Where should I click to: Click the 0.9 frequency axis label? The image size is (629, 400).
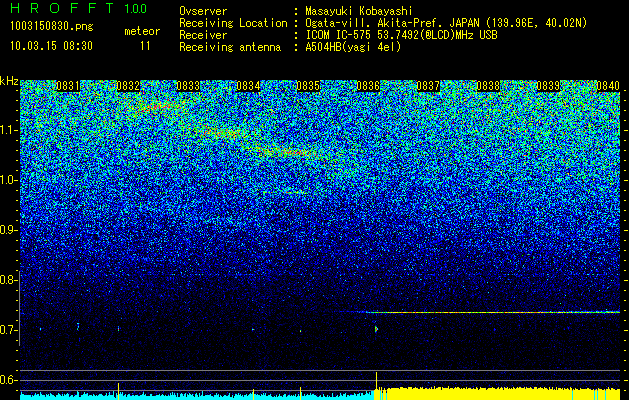coord(8,230)
